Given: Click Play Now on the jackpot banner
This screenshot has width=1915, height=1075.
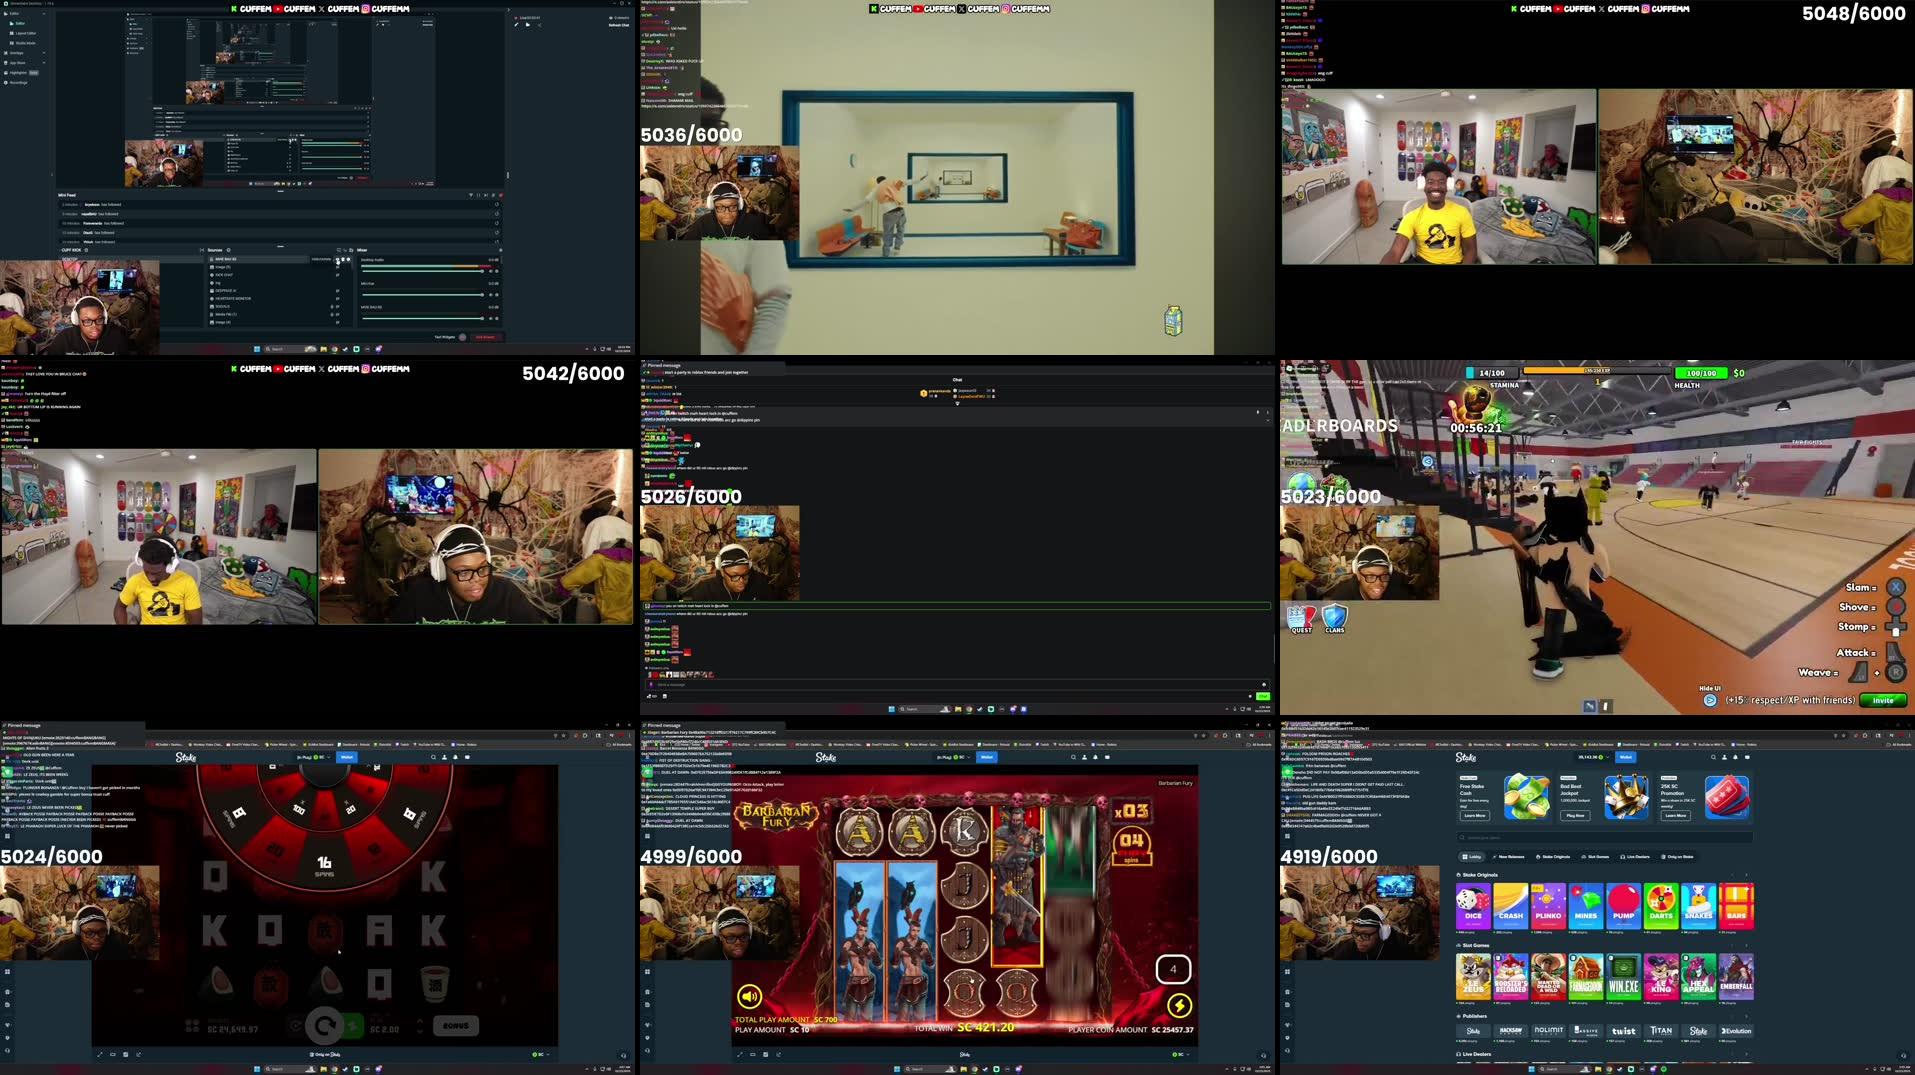Looking at the screenshot, I should click(x=1575, y=815).
